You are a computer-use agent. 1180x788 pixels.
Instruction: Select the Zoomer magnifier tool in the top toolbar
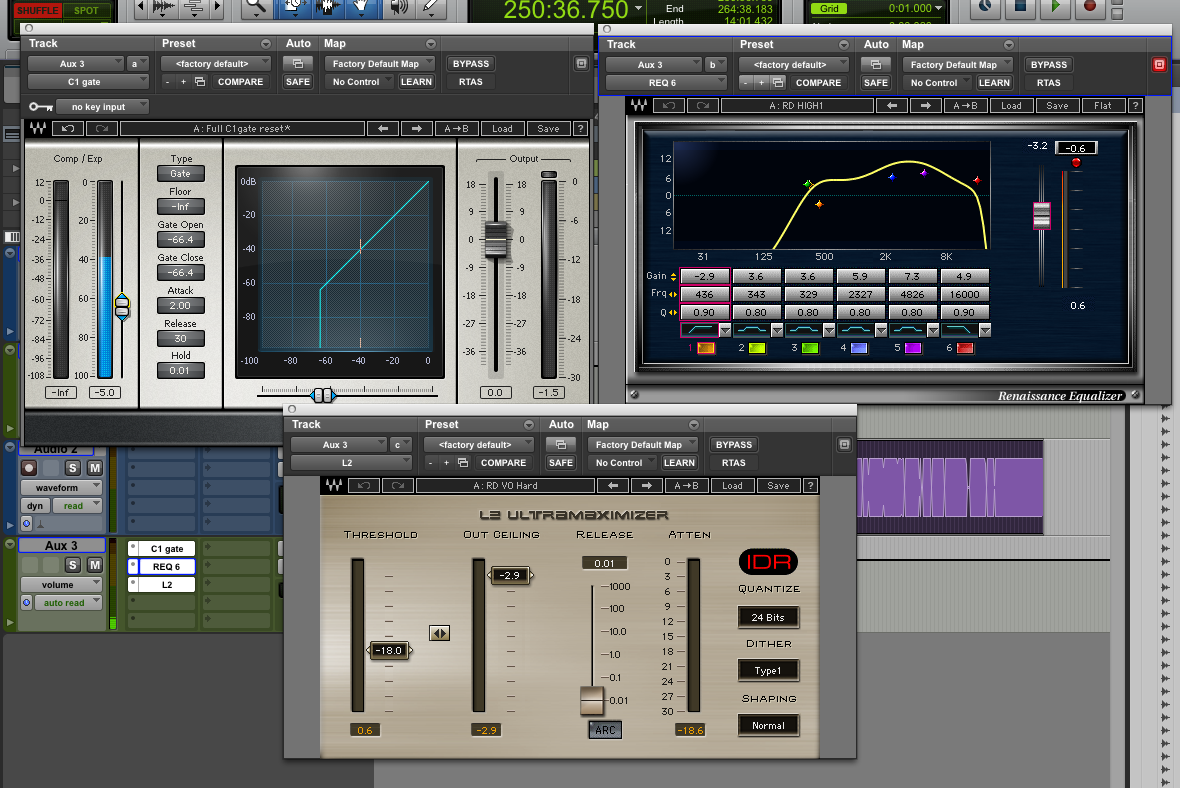[x=256, y=8]
